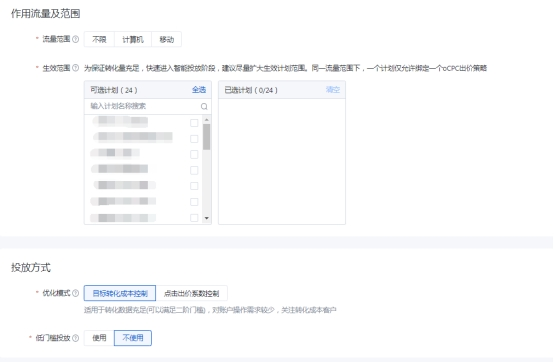Click help icon next to 优化模式
The image size is (554, 362).
[76, 293]
